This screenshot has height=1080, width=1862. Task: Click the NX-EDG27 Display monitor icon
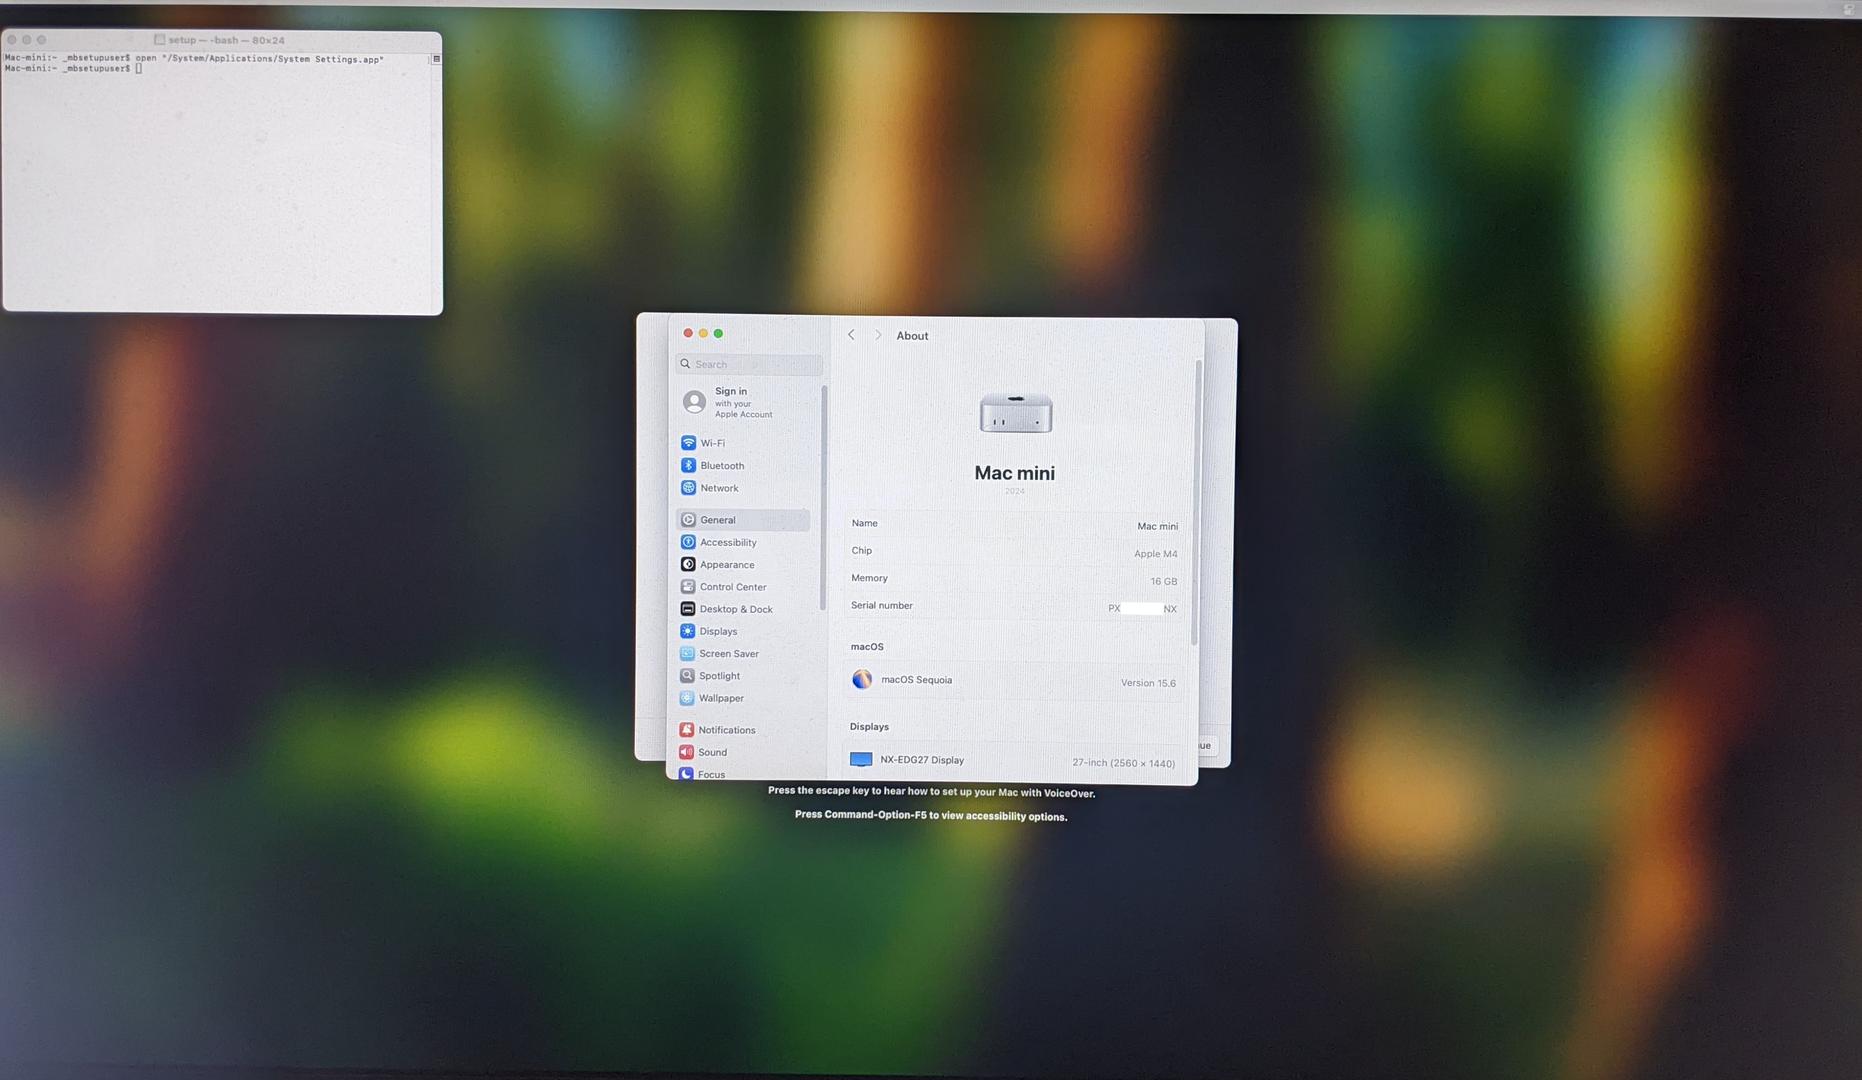click(x=861, y=760)
